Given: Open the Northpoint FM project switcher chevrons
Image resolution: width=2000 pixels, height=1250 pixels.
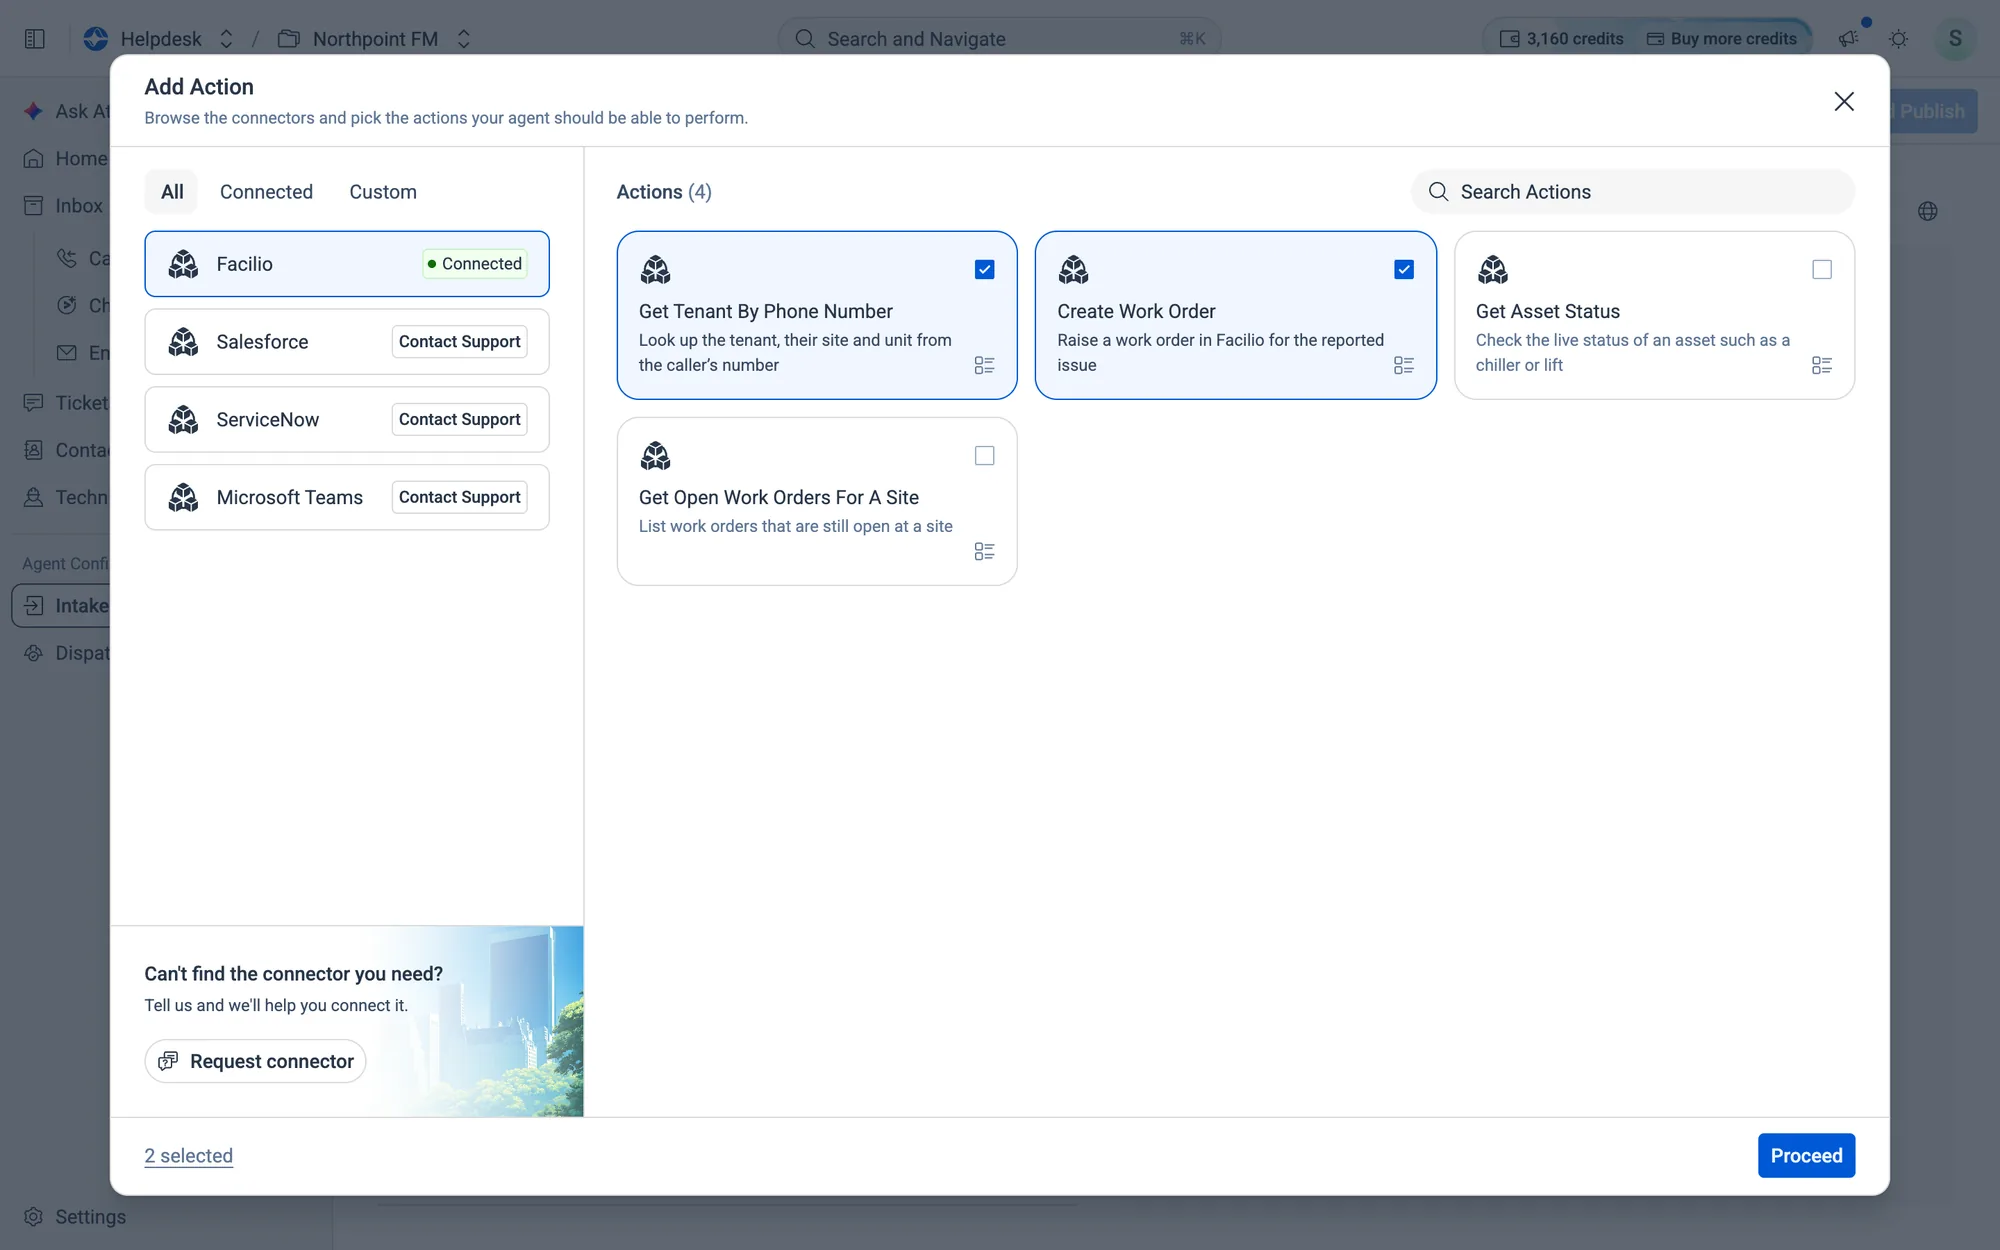Looking at the screenshot, I should coord(463,39).
